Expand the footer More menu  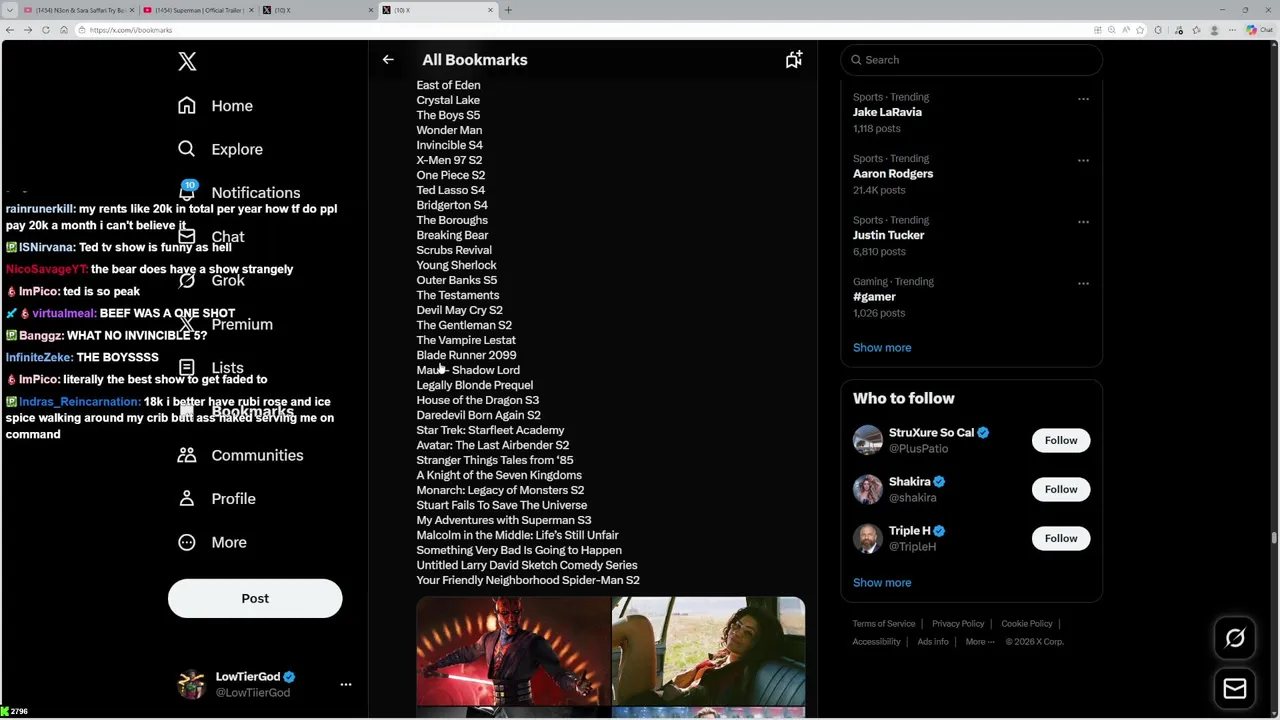click(980, 642)
